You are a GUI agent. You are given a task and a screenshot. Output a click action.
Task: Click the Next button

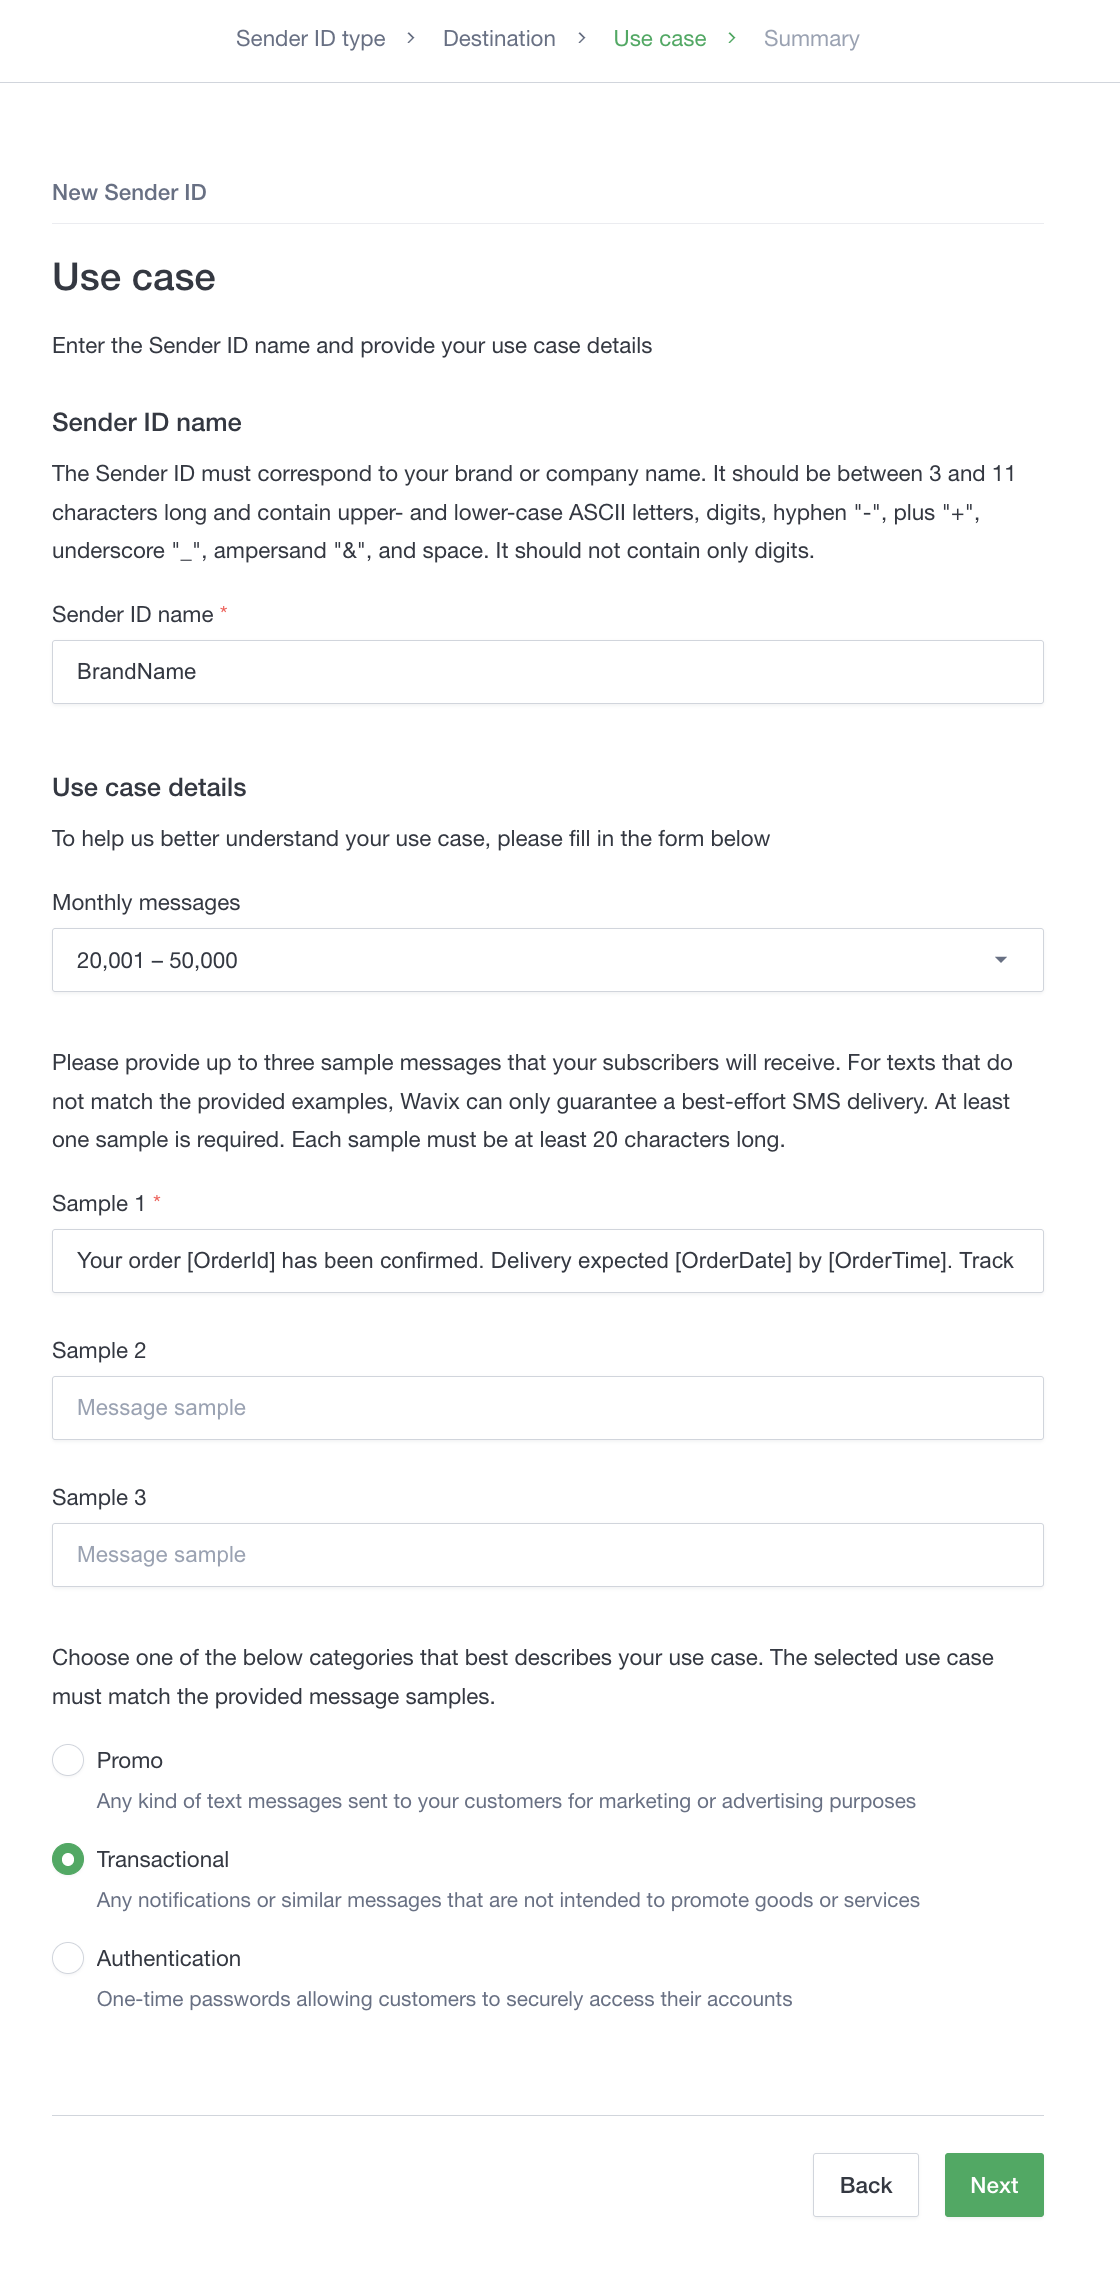tap(993, 2185)
